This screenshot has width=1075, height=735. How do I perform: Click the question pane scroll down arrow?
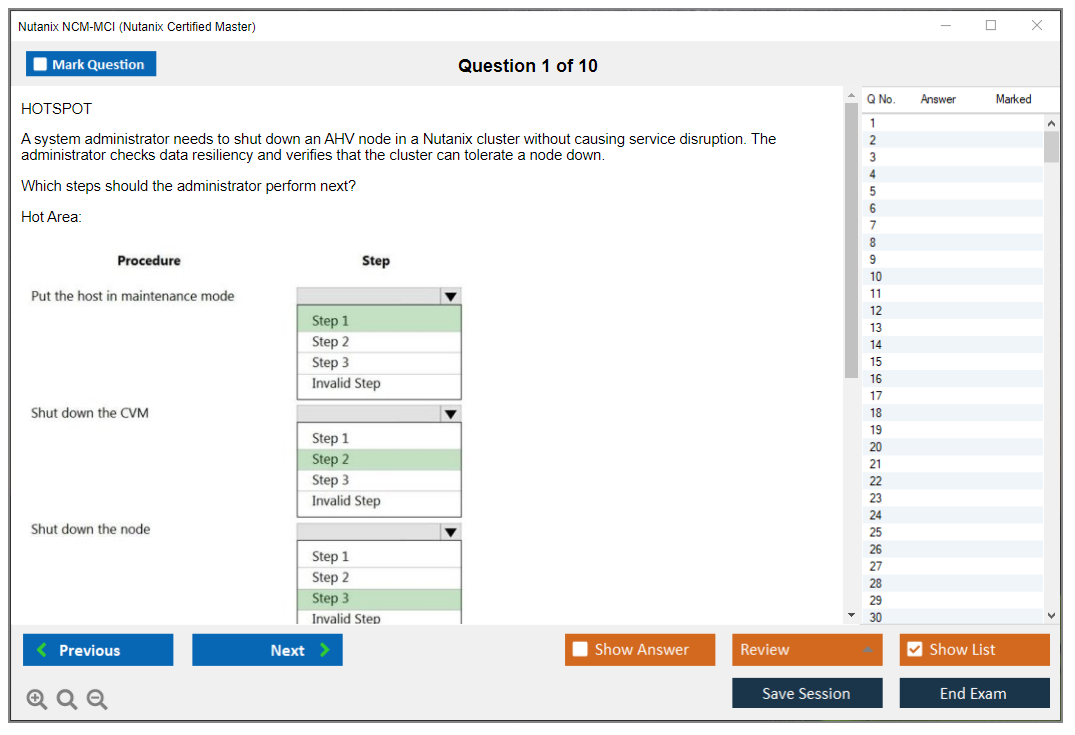click(x=851, y=615)
